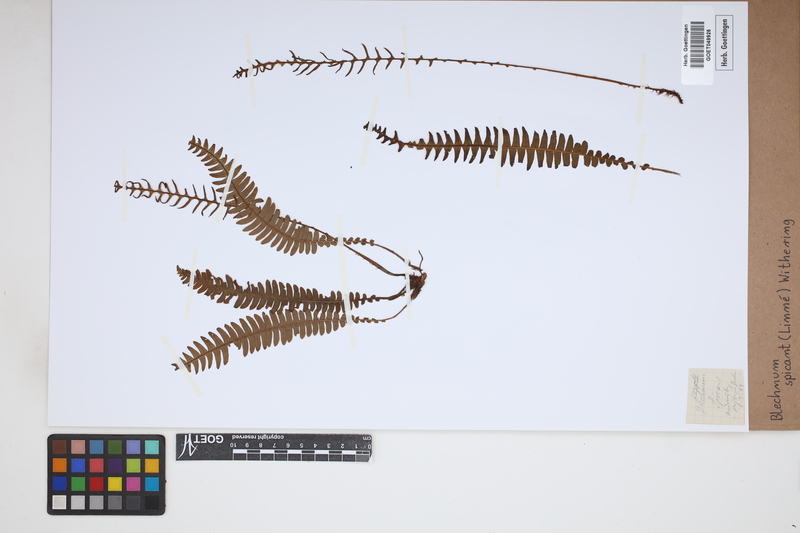Click the dark brown corner swatch
This screenshot has width=800, height=533.
click(60, 447)
